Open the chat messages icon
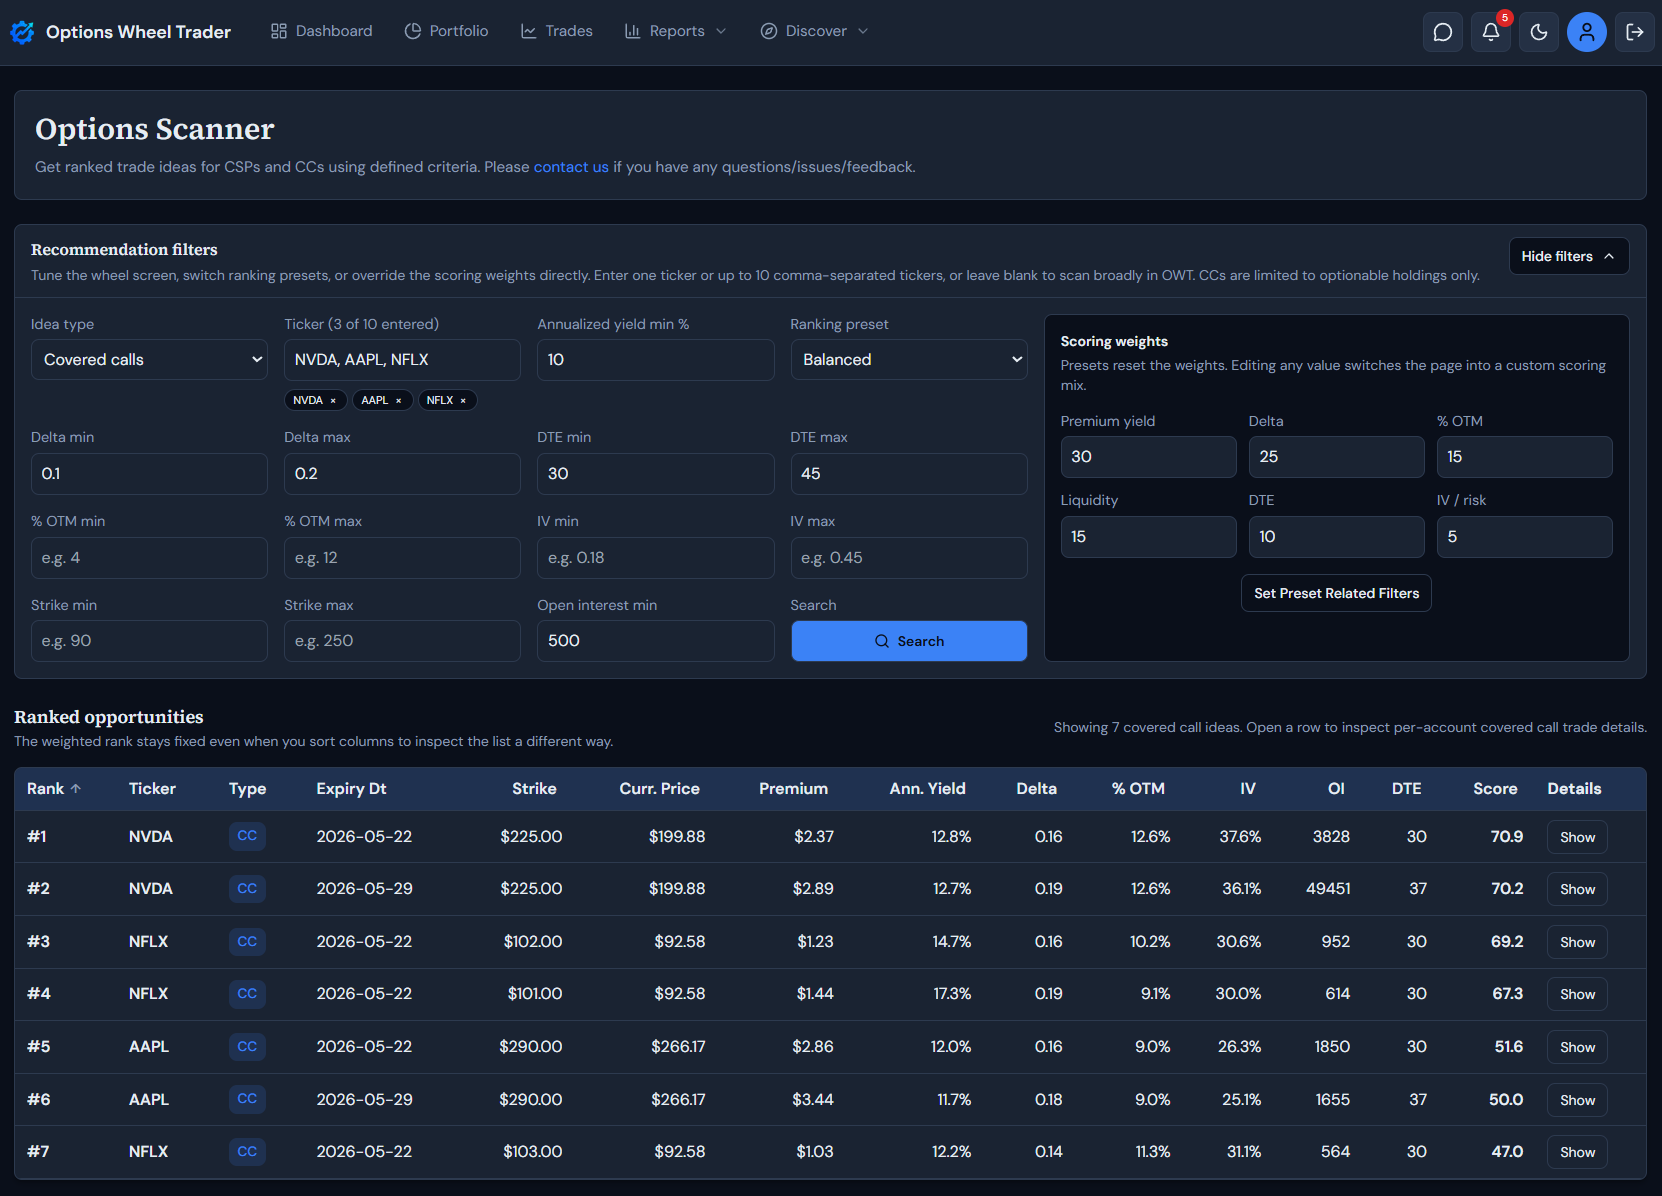The width and height of the screenshot is (1662, 1196). click(1442, 32)
